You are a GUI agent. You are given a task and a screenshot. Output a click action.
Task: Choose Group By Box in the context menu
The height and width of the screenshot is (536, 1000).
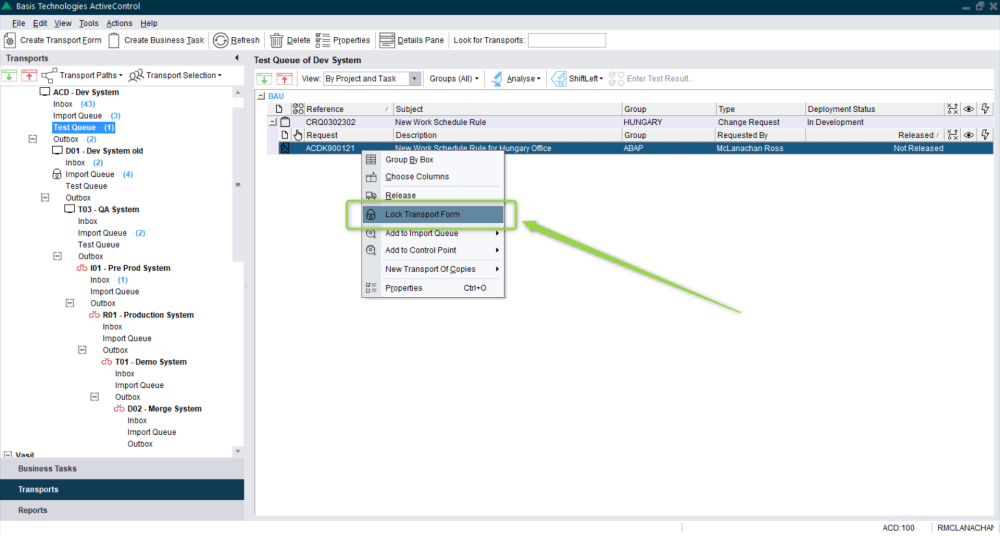[x=434, y=160]
